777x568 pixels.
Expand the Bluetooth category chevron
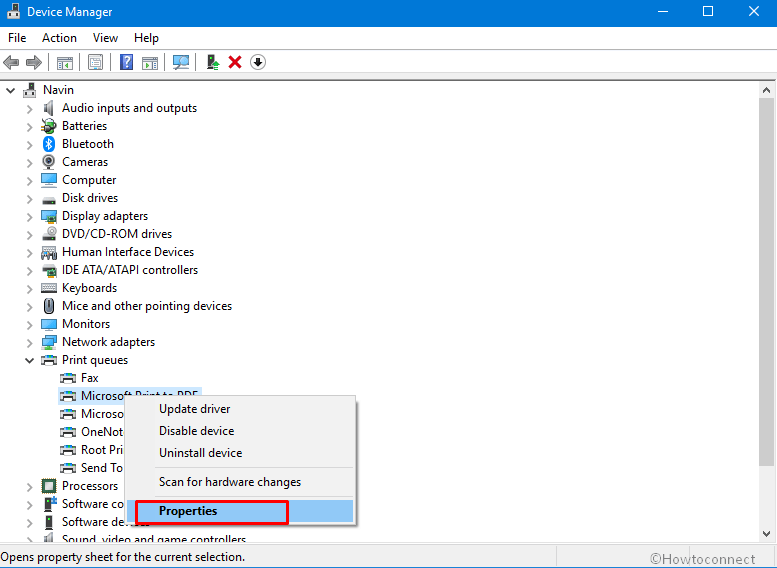point(30,145)
